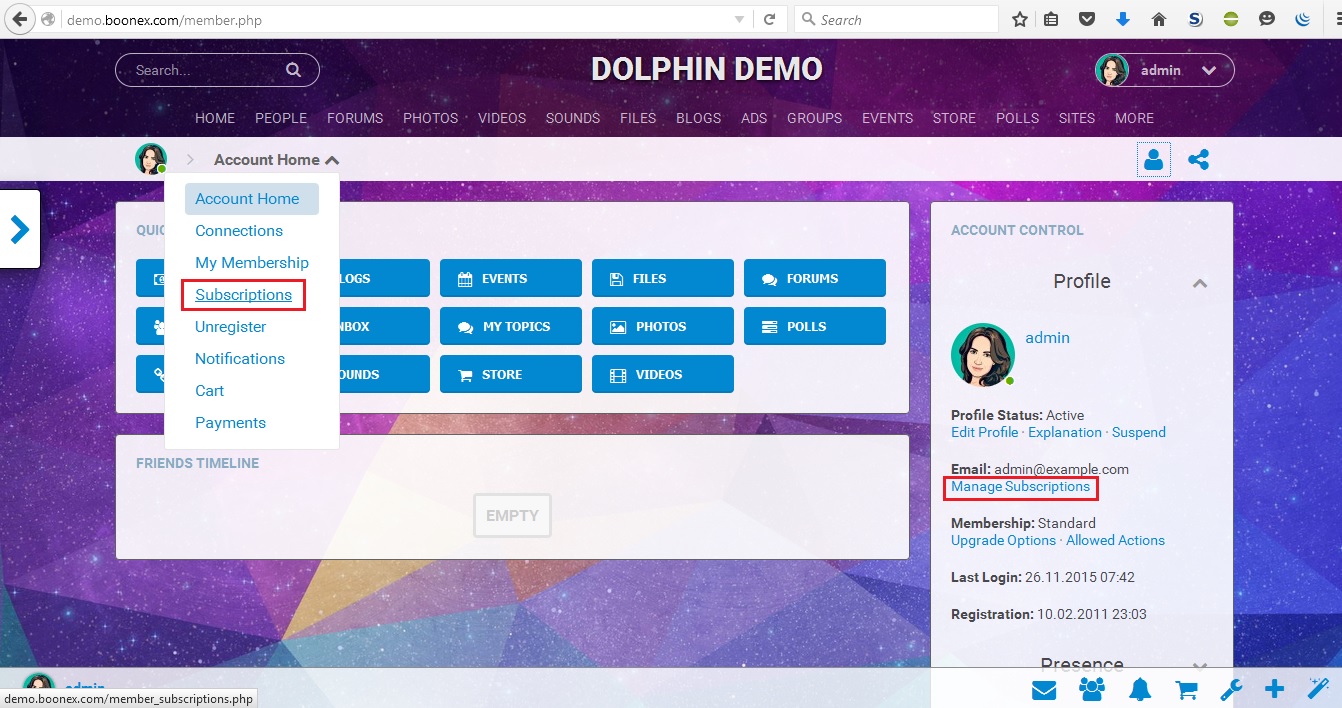Image resolution: width=1342 pixels, height=708 pixels.
Task: Open the downloads arrow icon in the browser toolbar
Action: tap(1122, 19)
